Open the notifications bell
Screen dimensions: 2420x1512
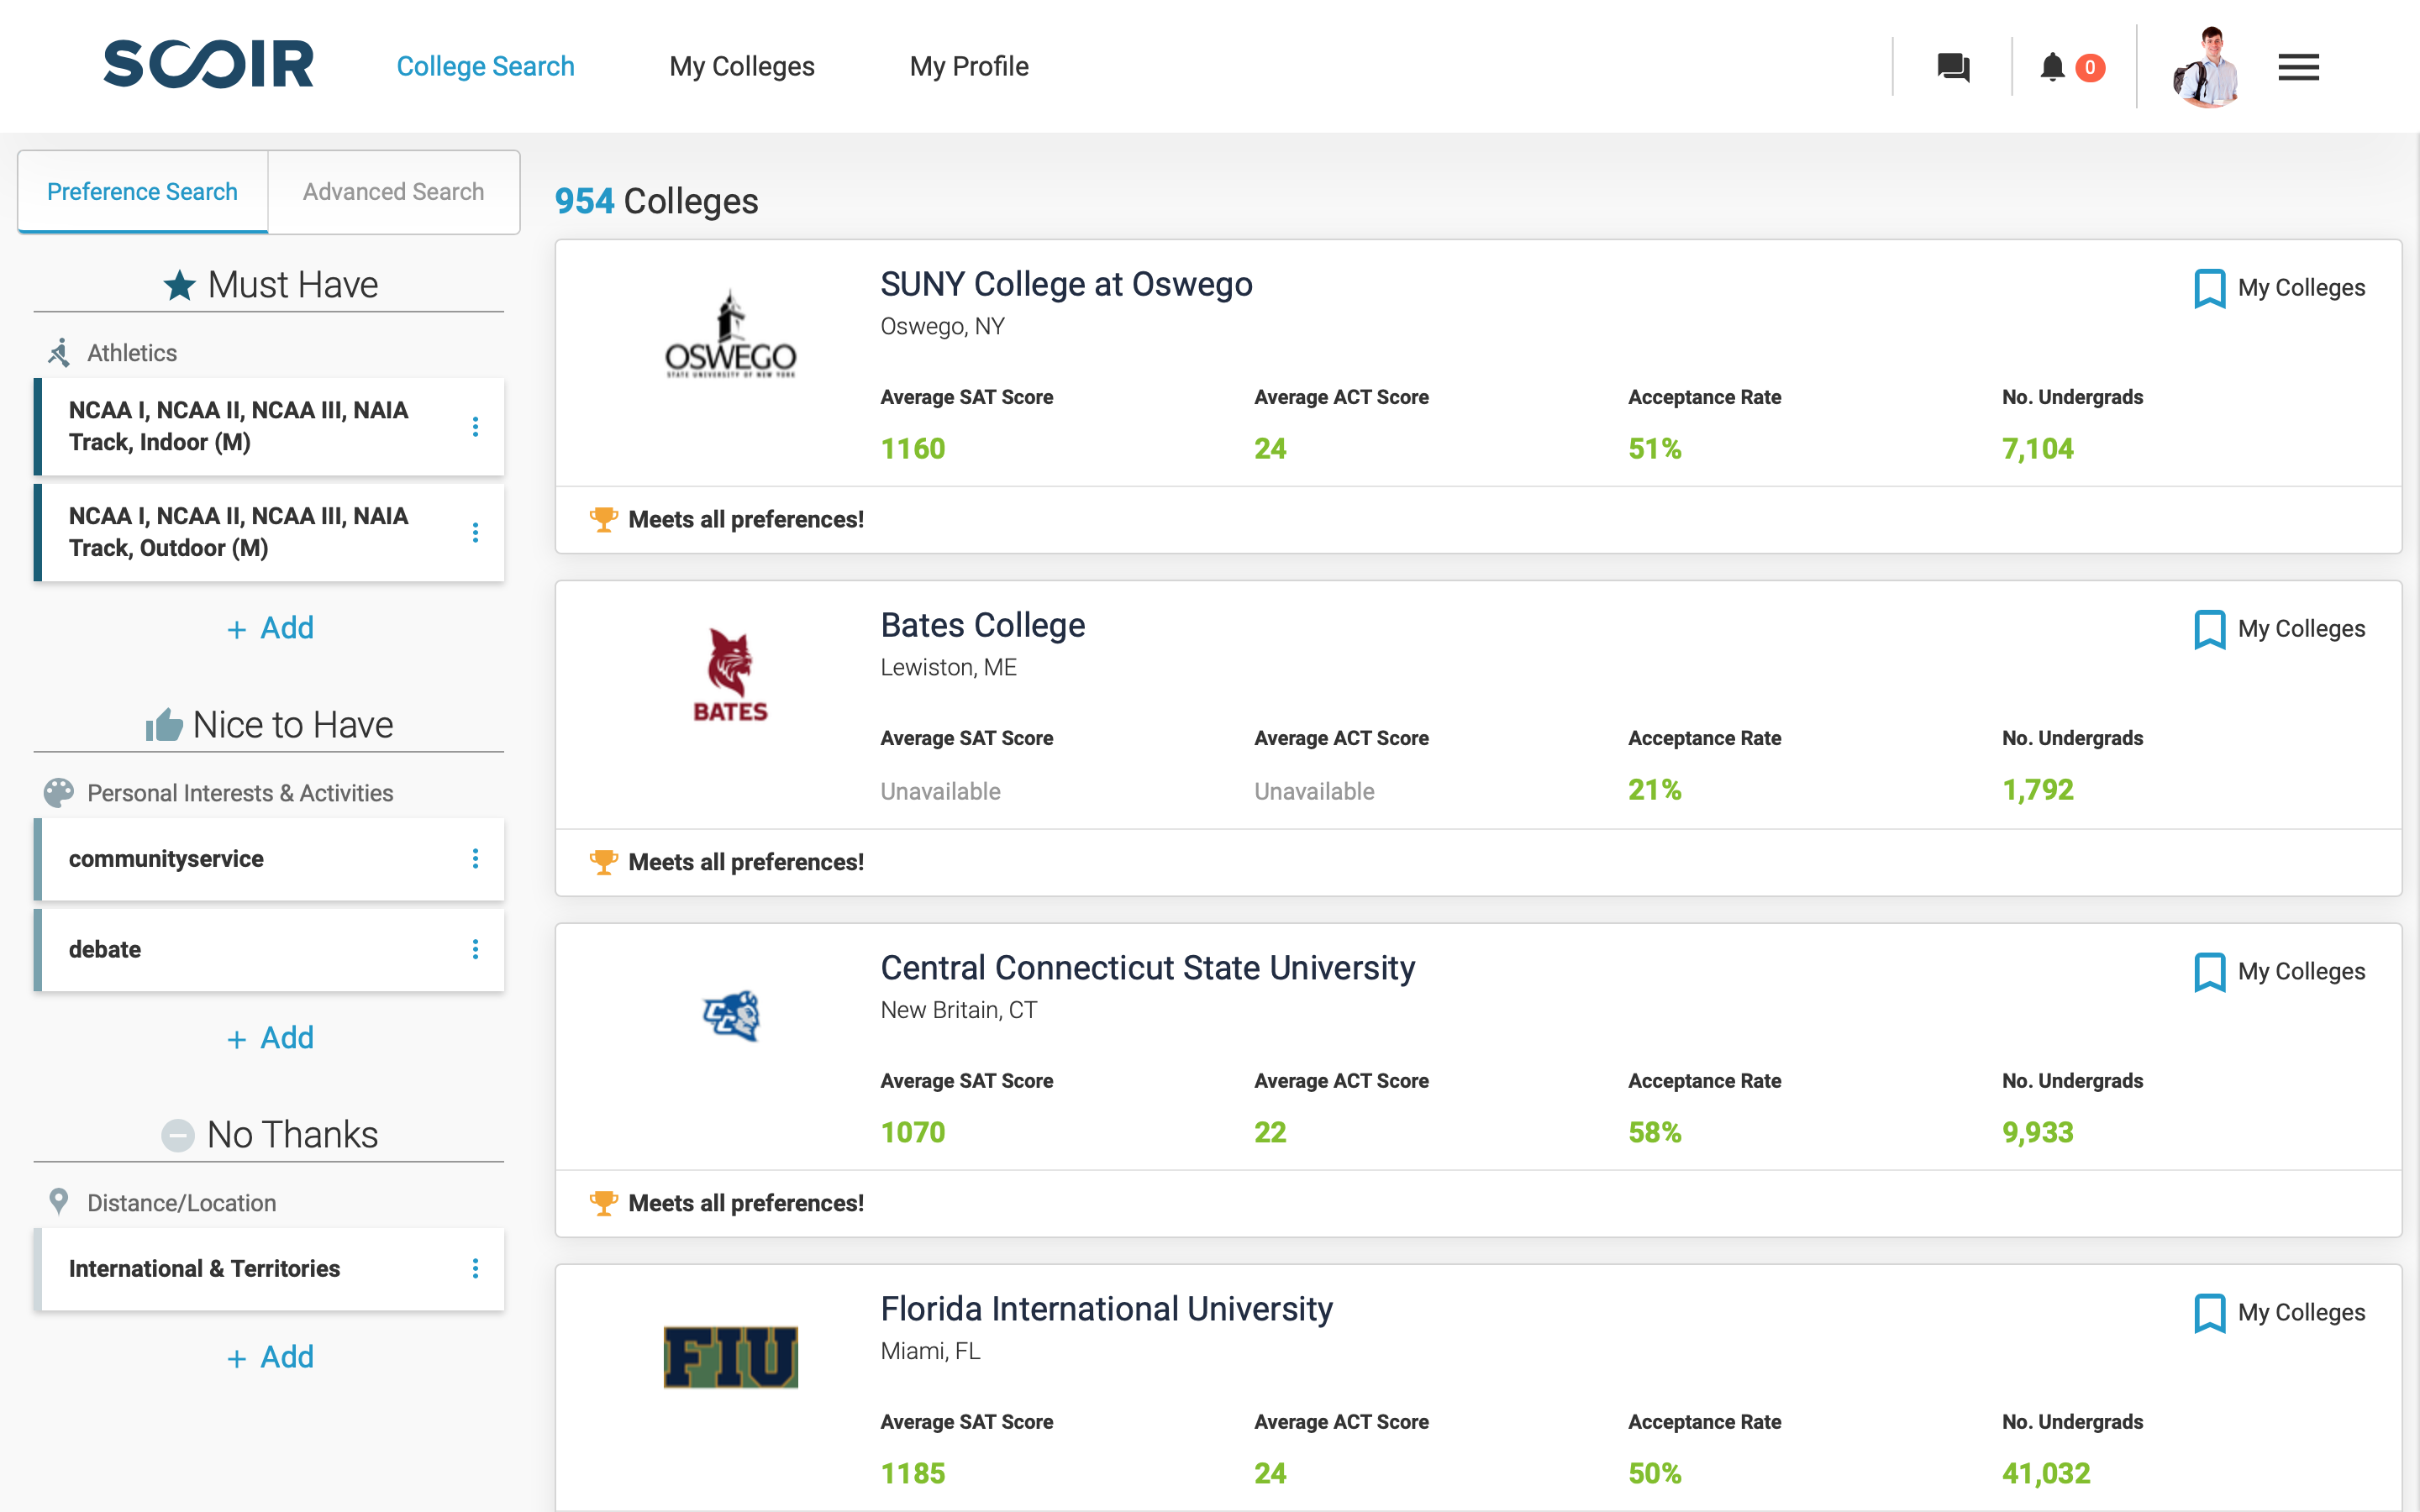point(2052,67)
